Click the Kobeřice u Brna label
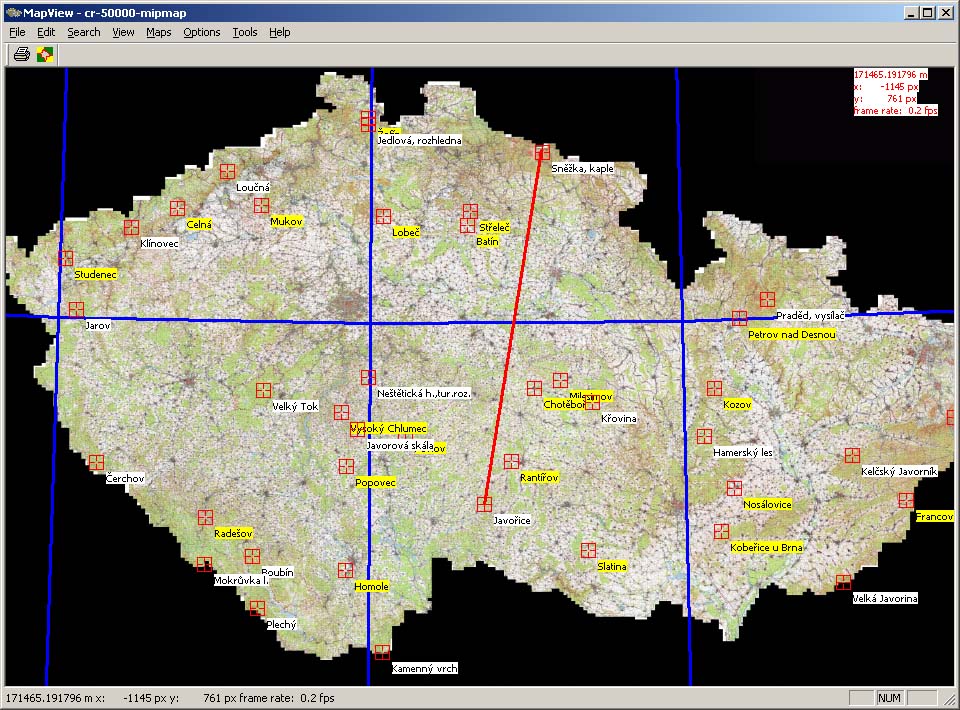Screen dimensions: 960x710 coord(766,548)
